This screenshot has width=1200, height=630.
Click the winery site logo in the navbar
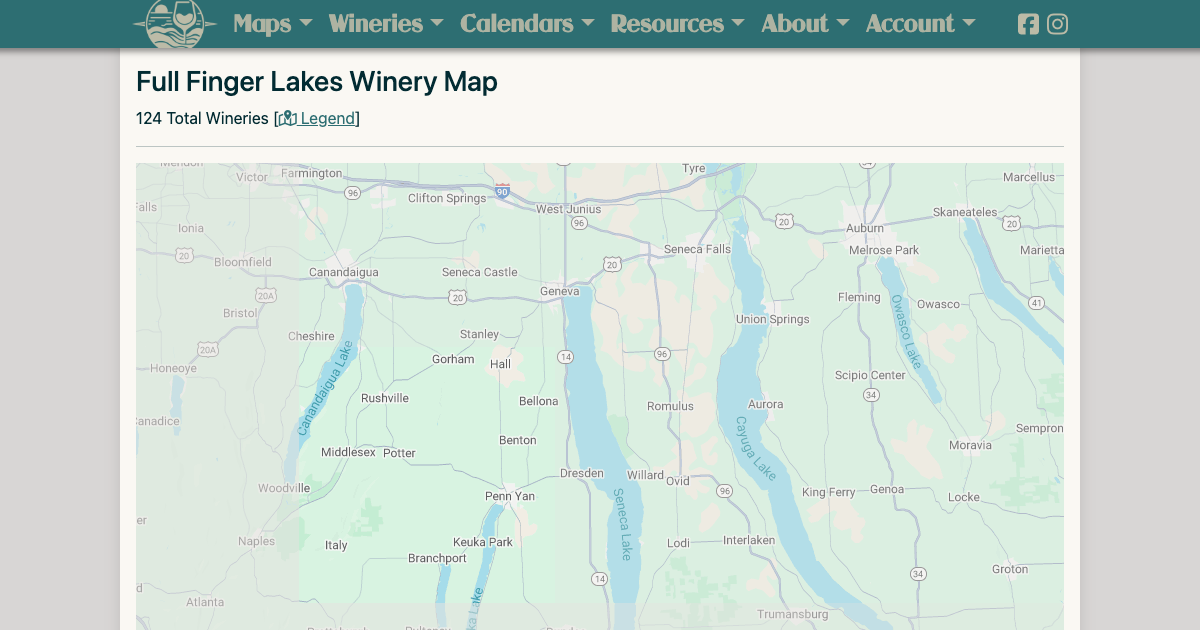pos(172,22)
